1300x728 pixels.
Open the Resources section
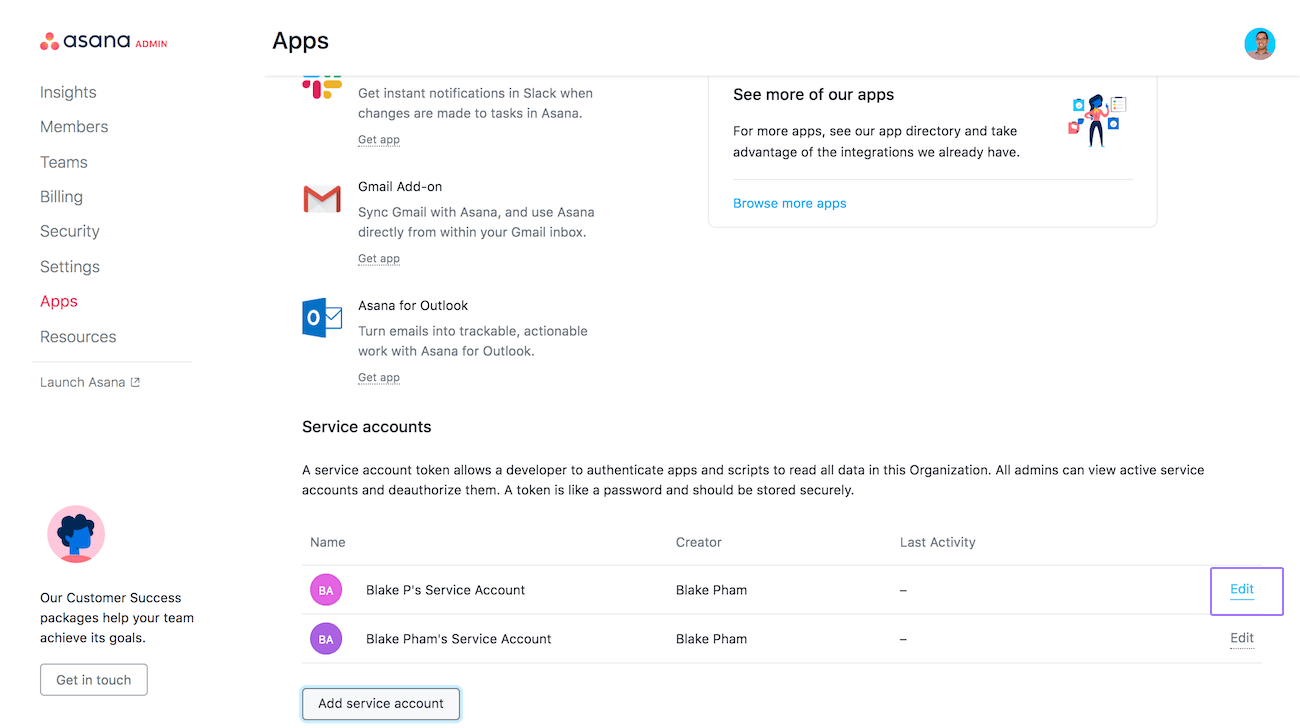coord(78,337)
